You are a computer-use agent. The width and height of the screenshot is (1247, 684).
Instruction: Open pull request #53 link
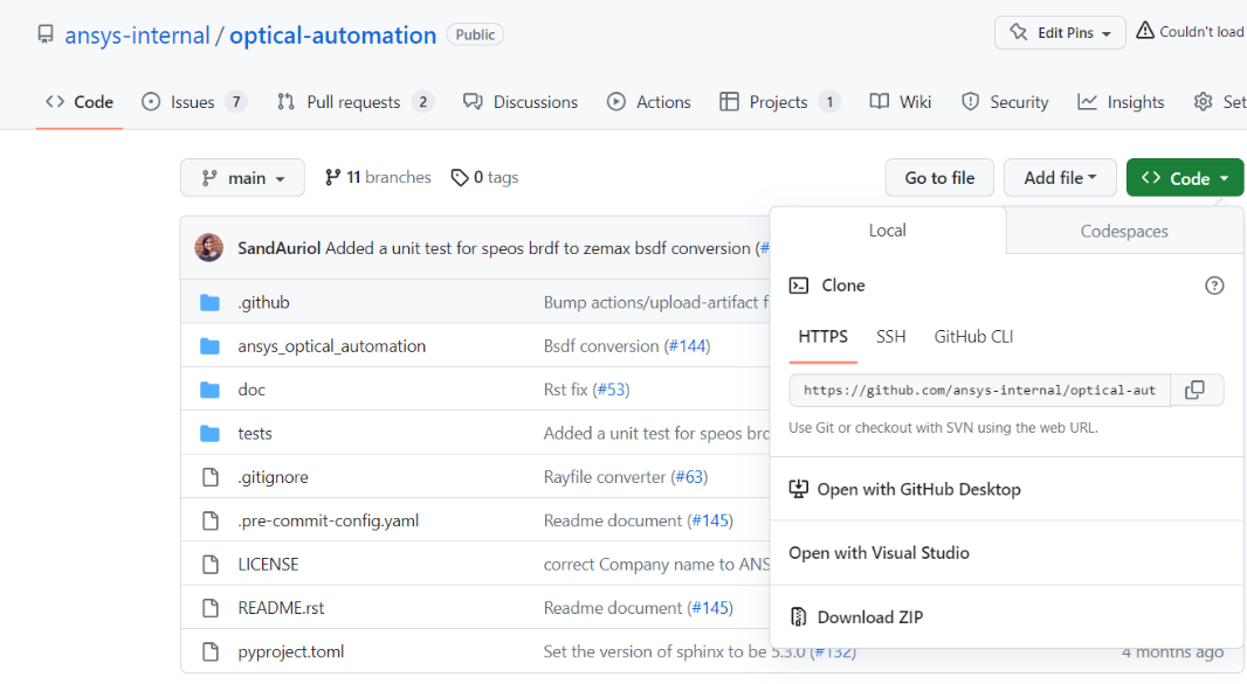tap(611, 389)
